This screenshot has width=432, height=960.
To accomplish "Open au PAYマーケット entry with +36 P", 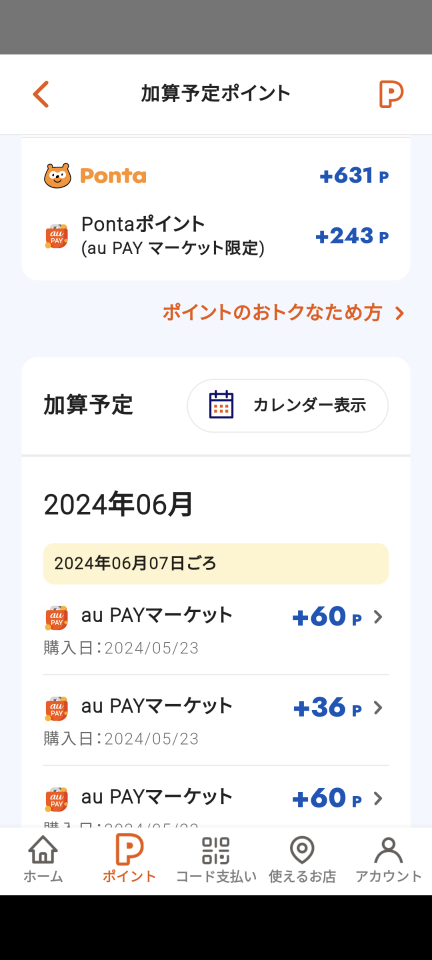I will 216,720.
